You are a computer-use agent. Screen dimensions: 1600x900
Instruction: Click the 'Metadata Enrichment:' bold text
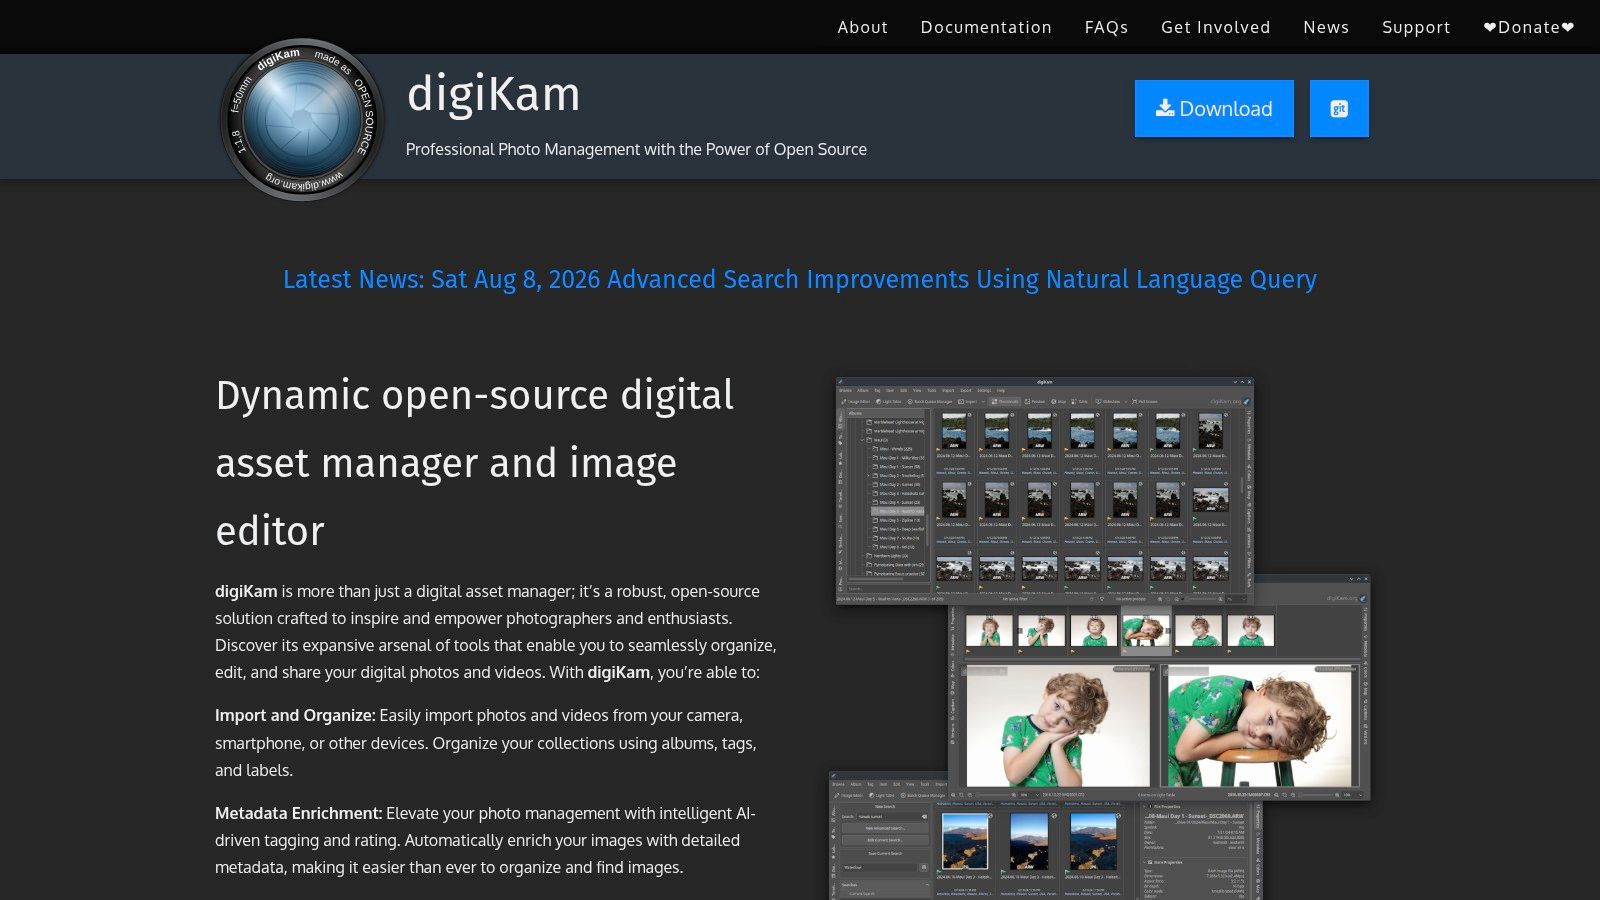tap(299, 813)
